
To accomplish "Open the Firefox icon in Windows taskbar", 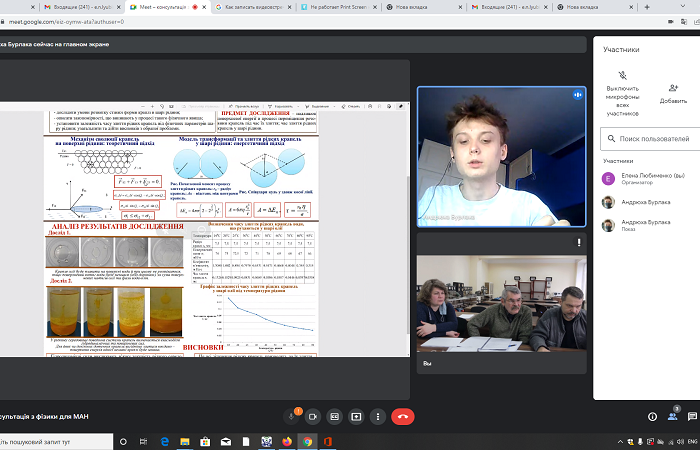I will 285,440.
